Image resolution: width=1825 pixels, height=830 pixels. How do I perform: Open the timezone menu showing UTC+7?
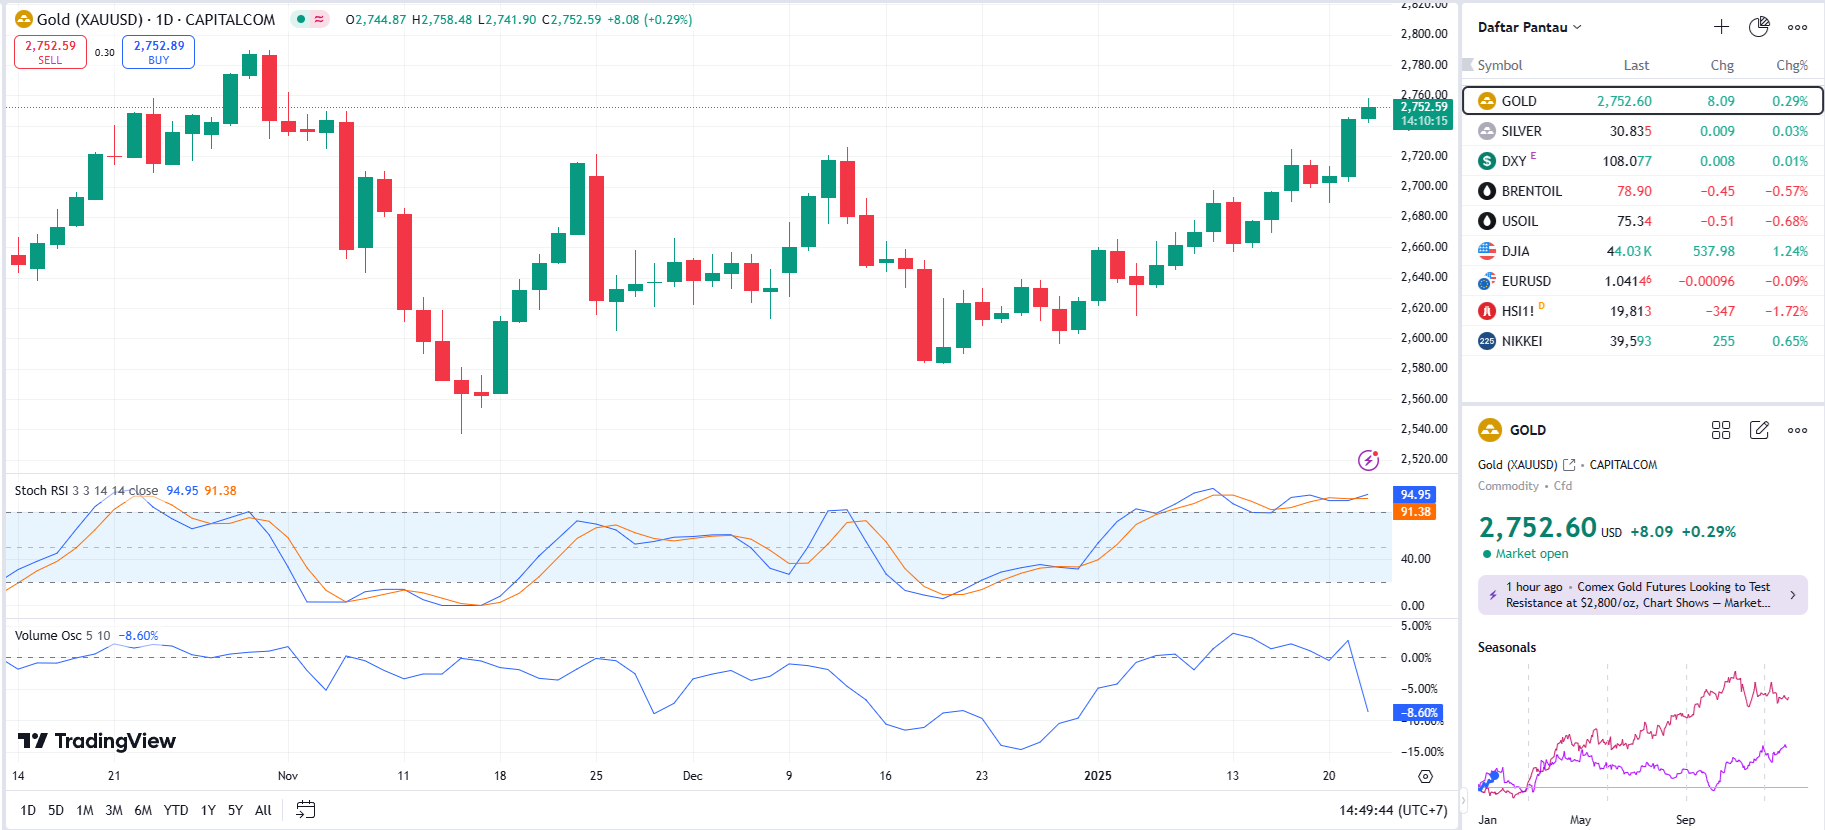click(1393, 810)
